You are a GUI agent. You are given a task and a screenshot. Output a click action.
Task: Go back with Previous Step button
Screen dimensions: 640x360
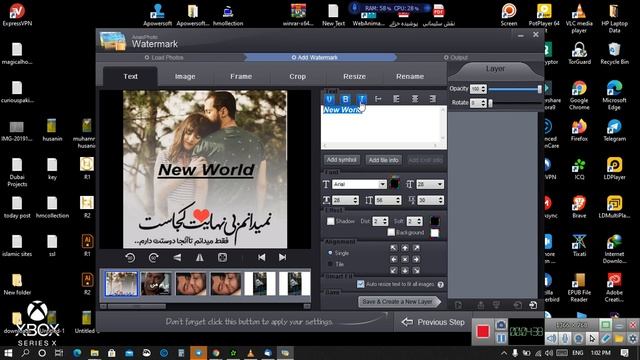coord(433,322)
